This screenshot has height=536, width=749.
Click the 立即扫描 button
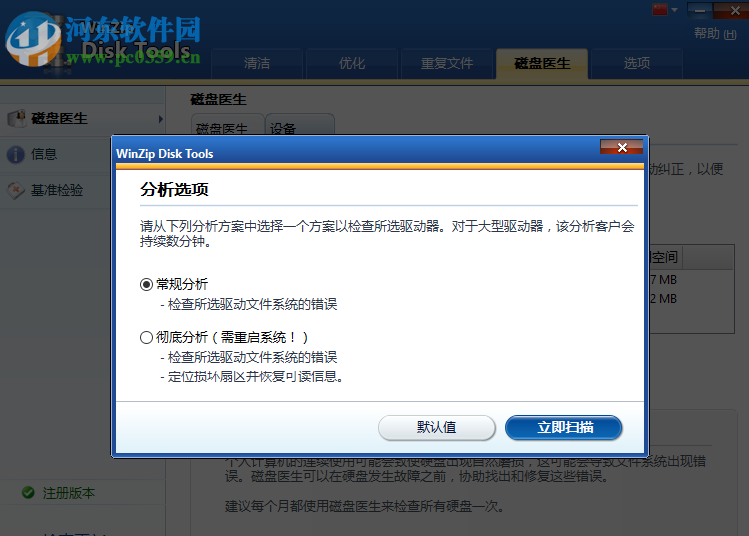click(x=564, y=427)
